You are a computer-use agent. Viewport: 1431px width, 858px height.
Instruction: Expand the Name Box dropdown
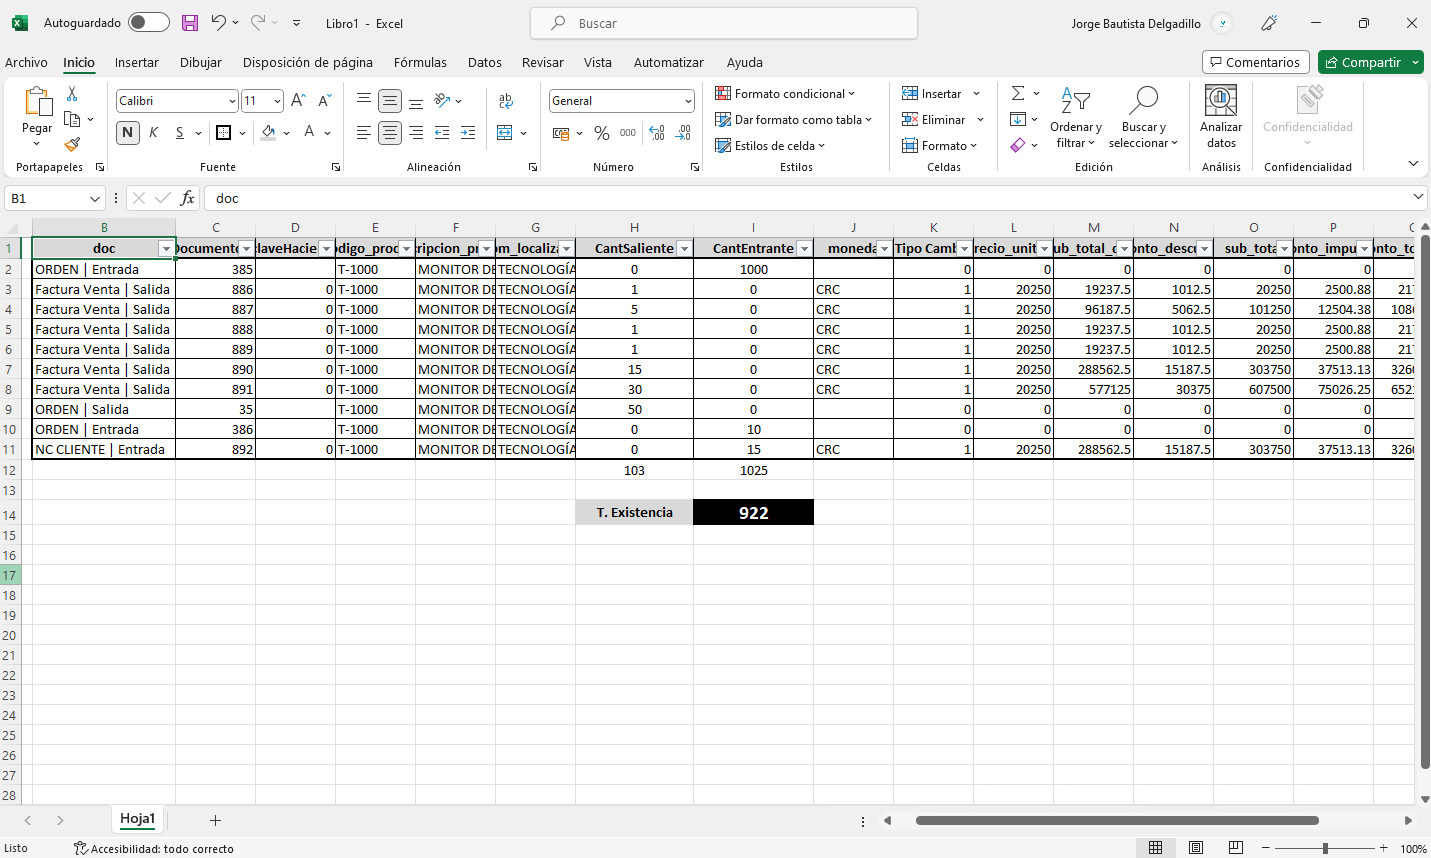click(x=95, y=198)
